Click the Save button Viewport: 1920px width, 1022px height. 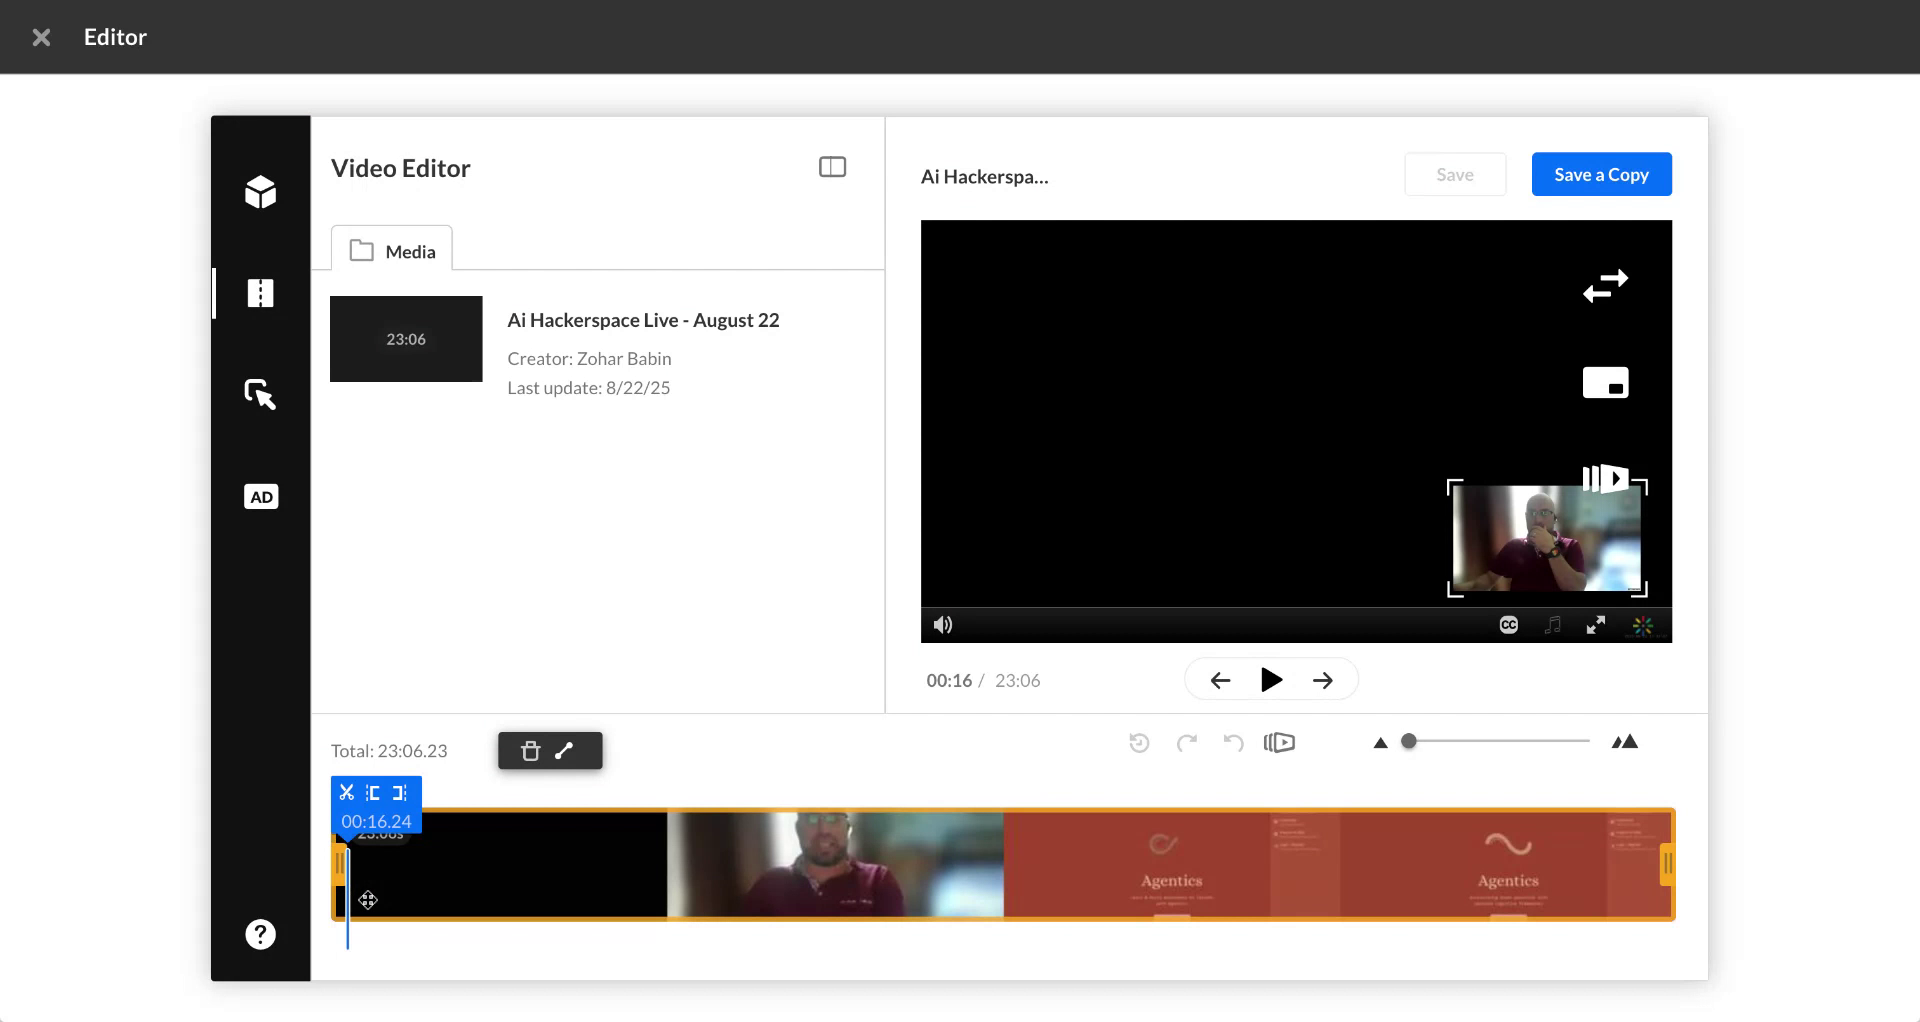coord(1455,174)
